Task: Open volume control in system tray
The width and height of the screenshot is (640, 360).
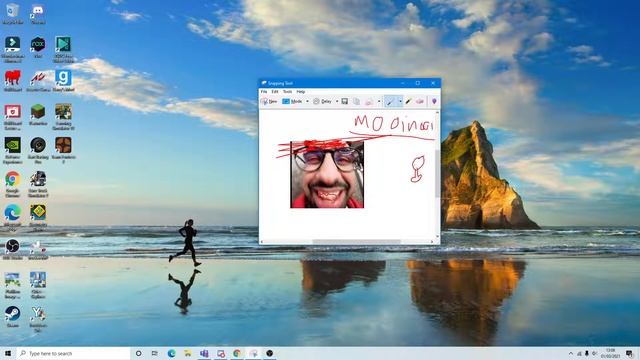Action: point(595,353)
